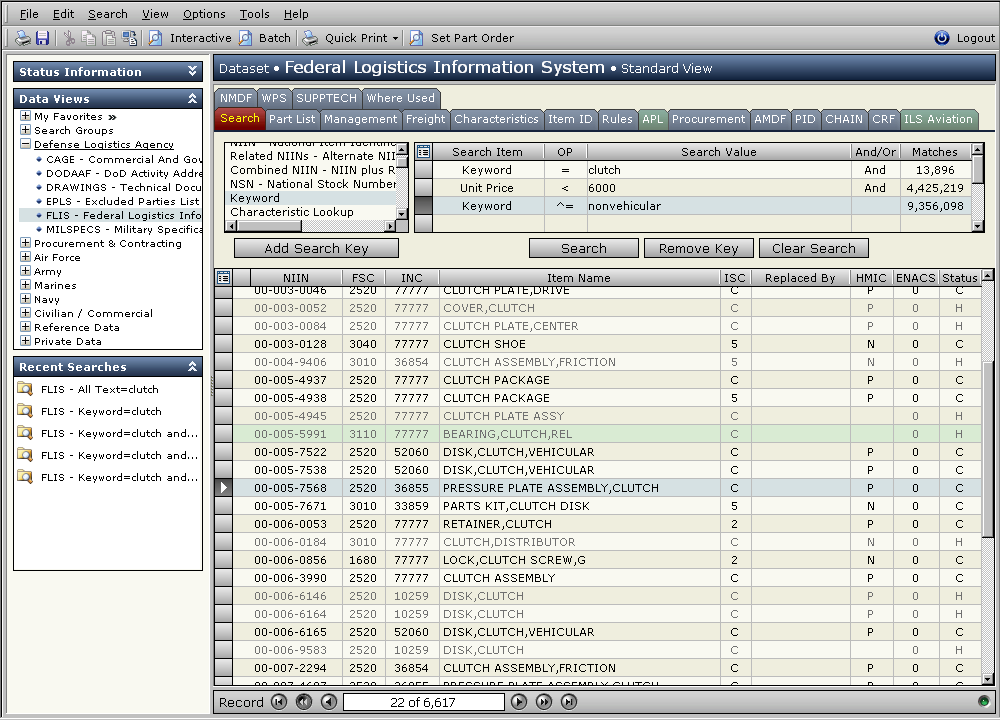Go to the previous record
Screen dimensions: 1000x720
click(329, 702)
